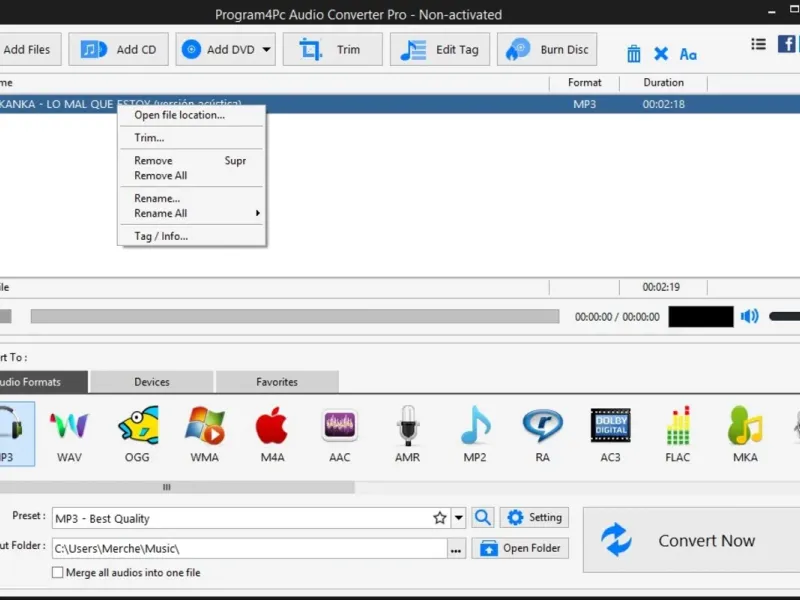
Task: Add preset to favorites with star icon
Action: coord(439,518)
